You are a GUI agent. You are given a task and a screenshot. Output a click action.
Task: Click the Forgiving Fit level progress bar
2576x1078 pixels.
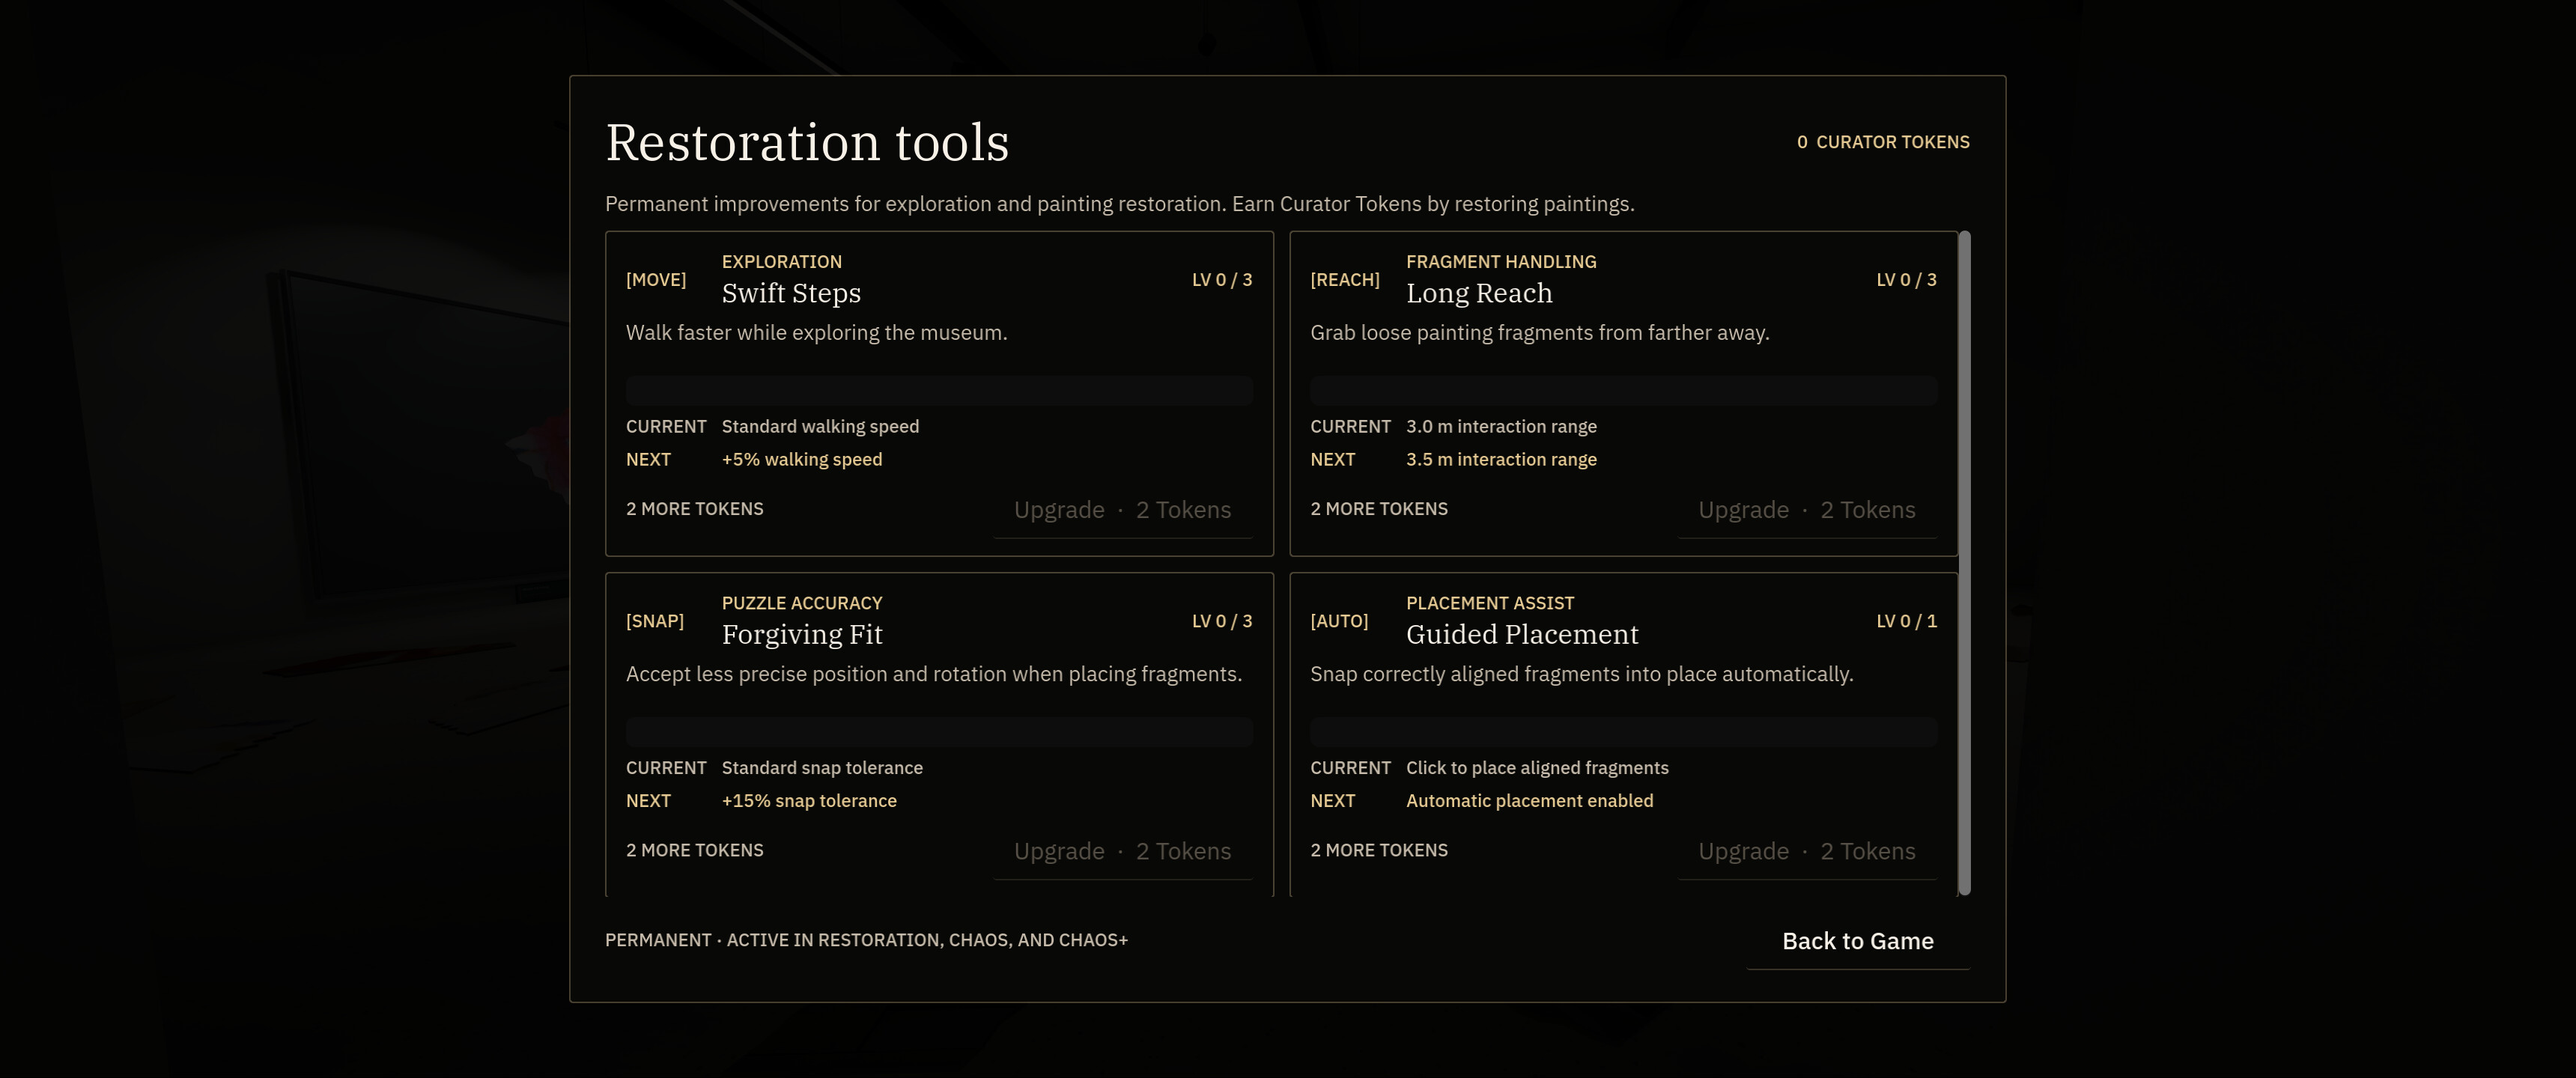939,732
